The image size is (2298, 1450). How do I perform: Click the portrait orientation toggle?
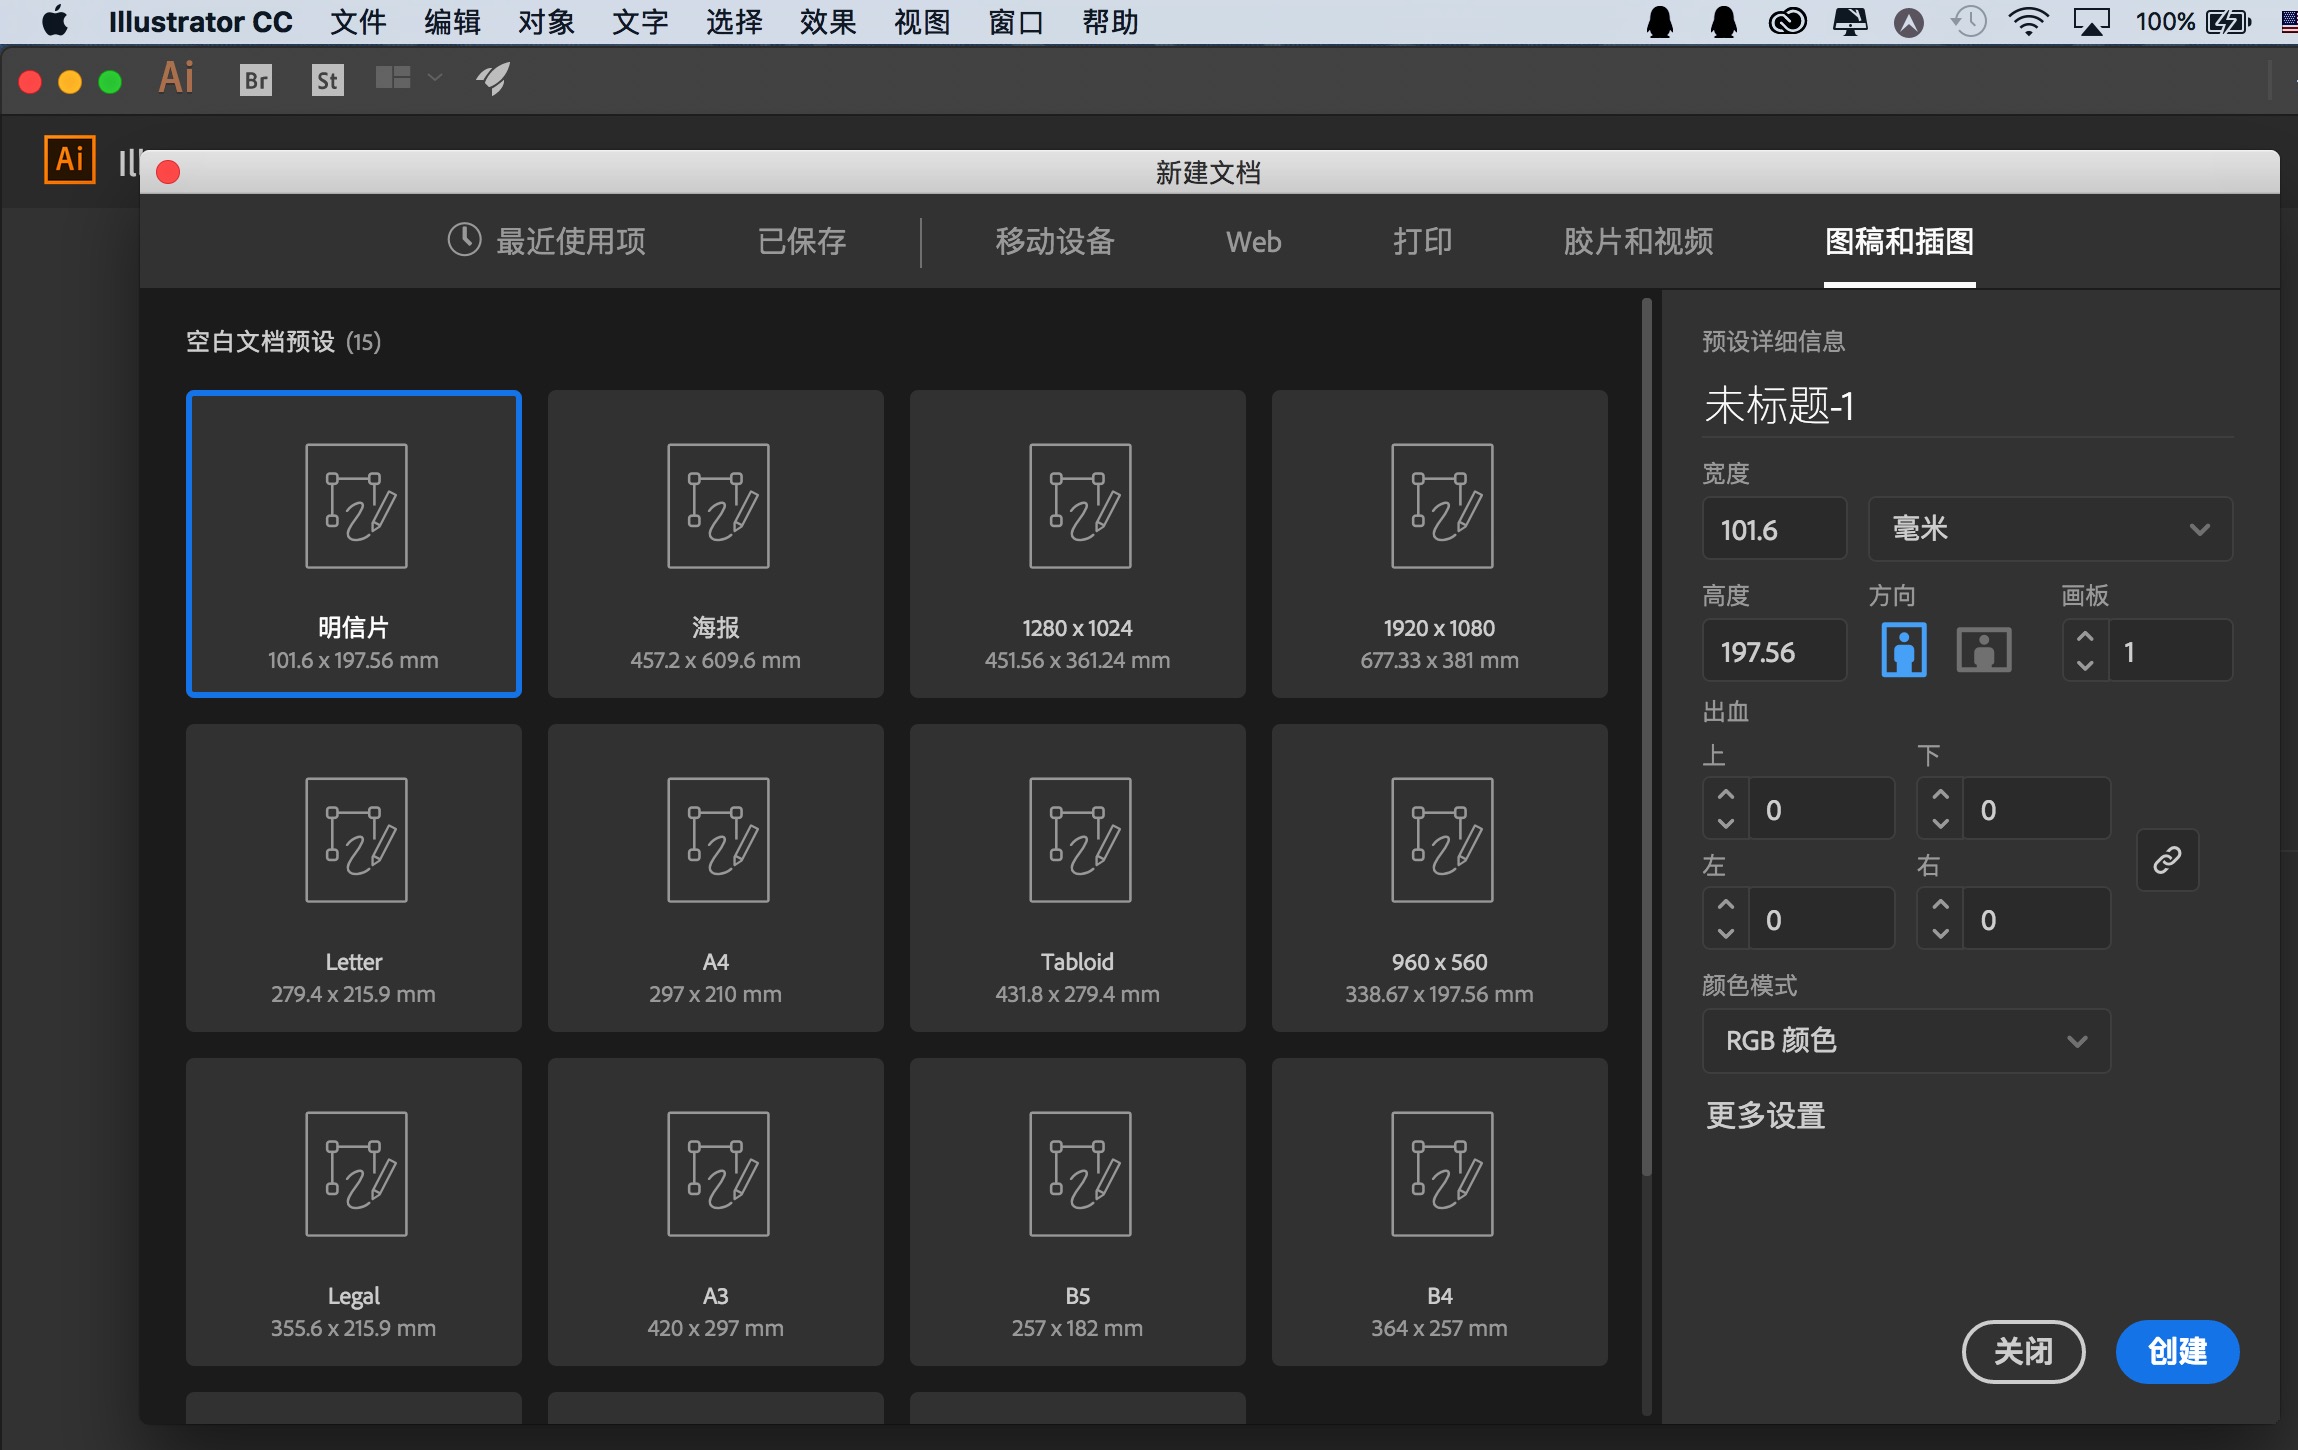(x=1904, y=651)
